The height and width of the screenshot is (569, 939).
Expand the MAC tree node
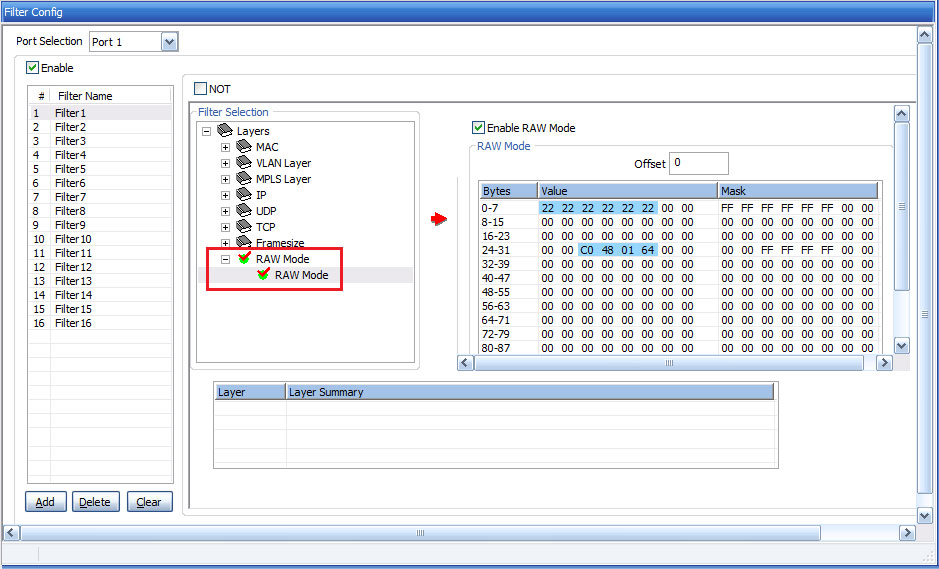[225, 147]
